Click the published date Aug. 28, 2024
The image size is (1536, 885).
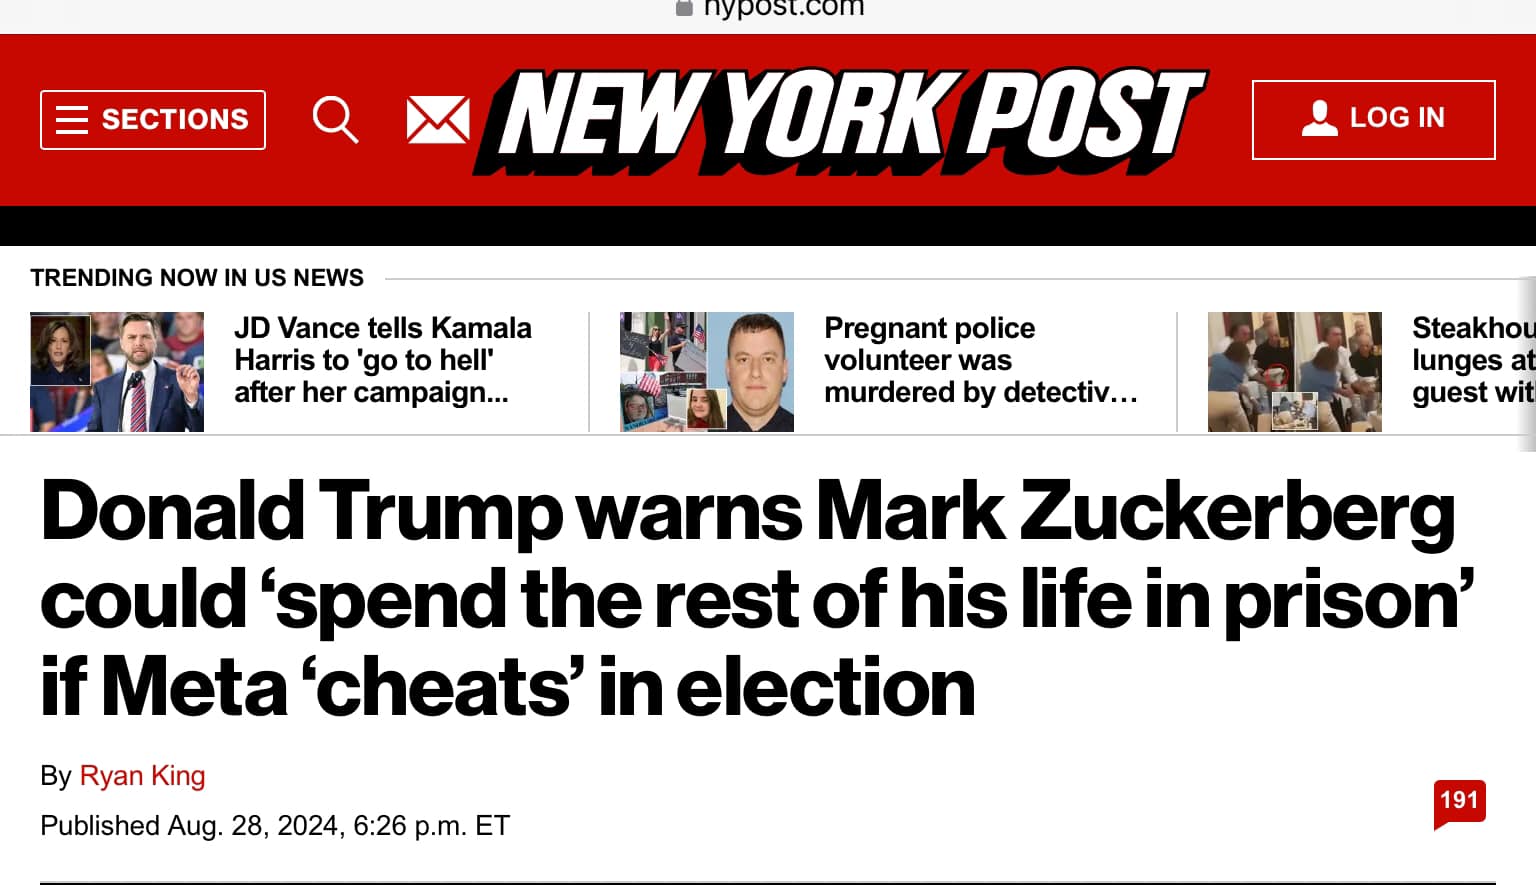point(275,826)
